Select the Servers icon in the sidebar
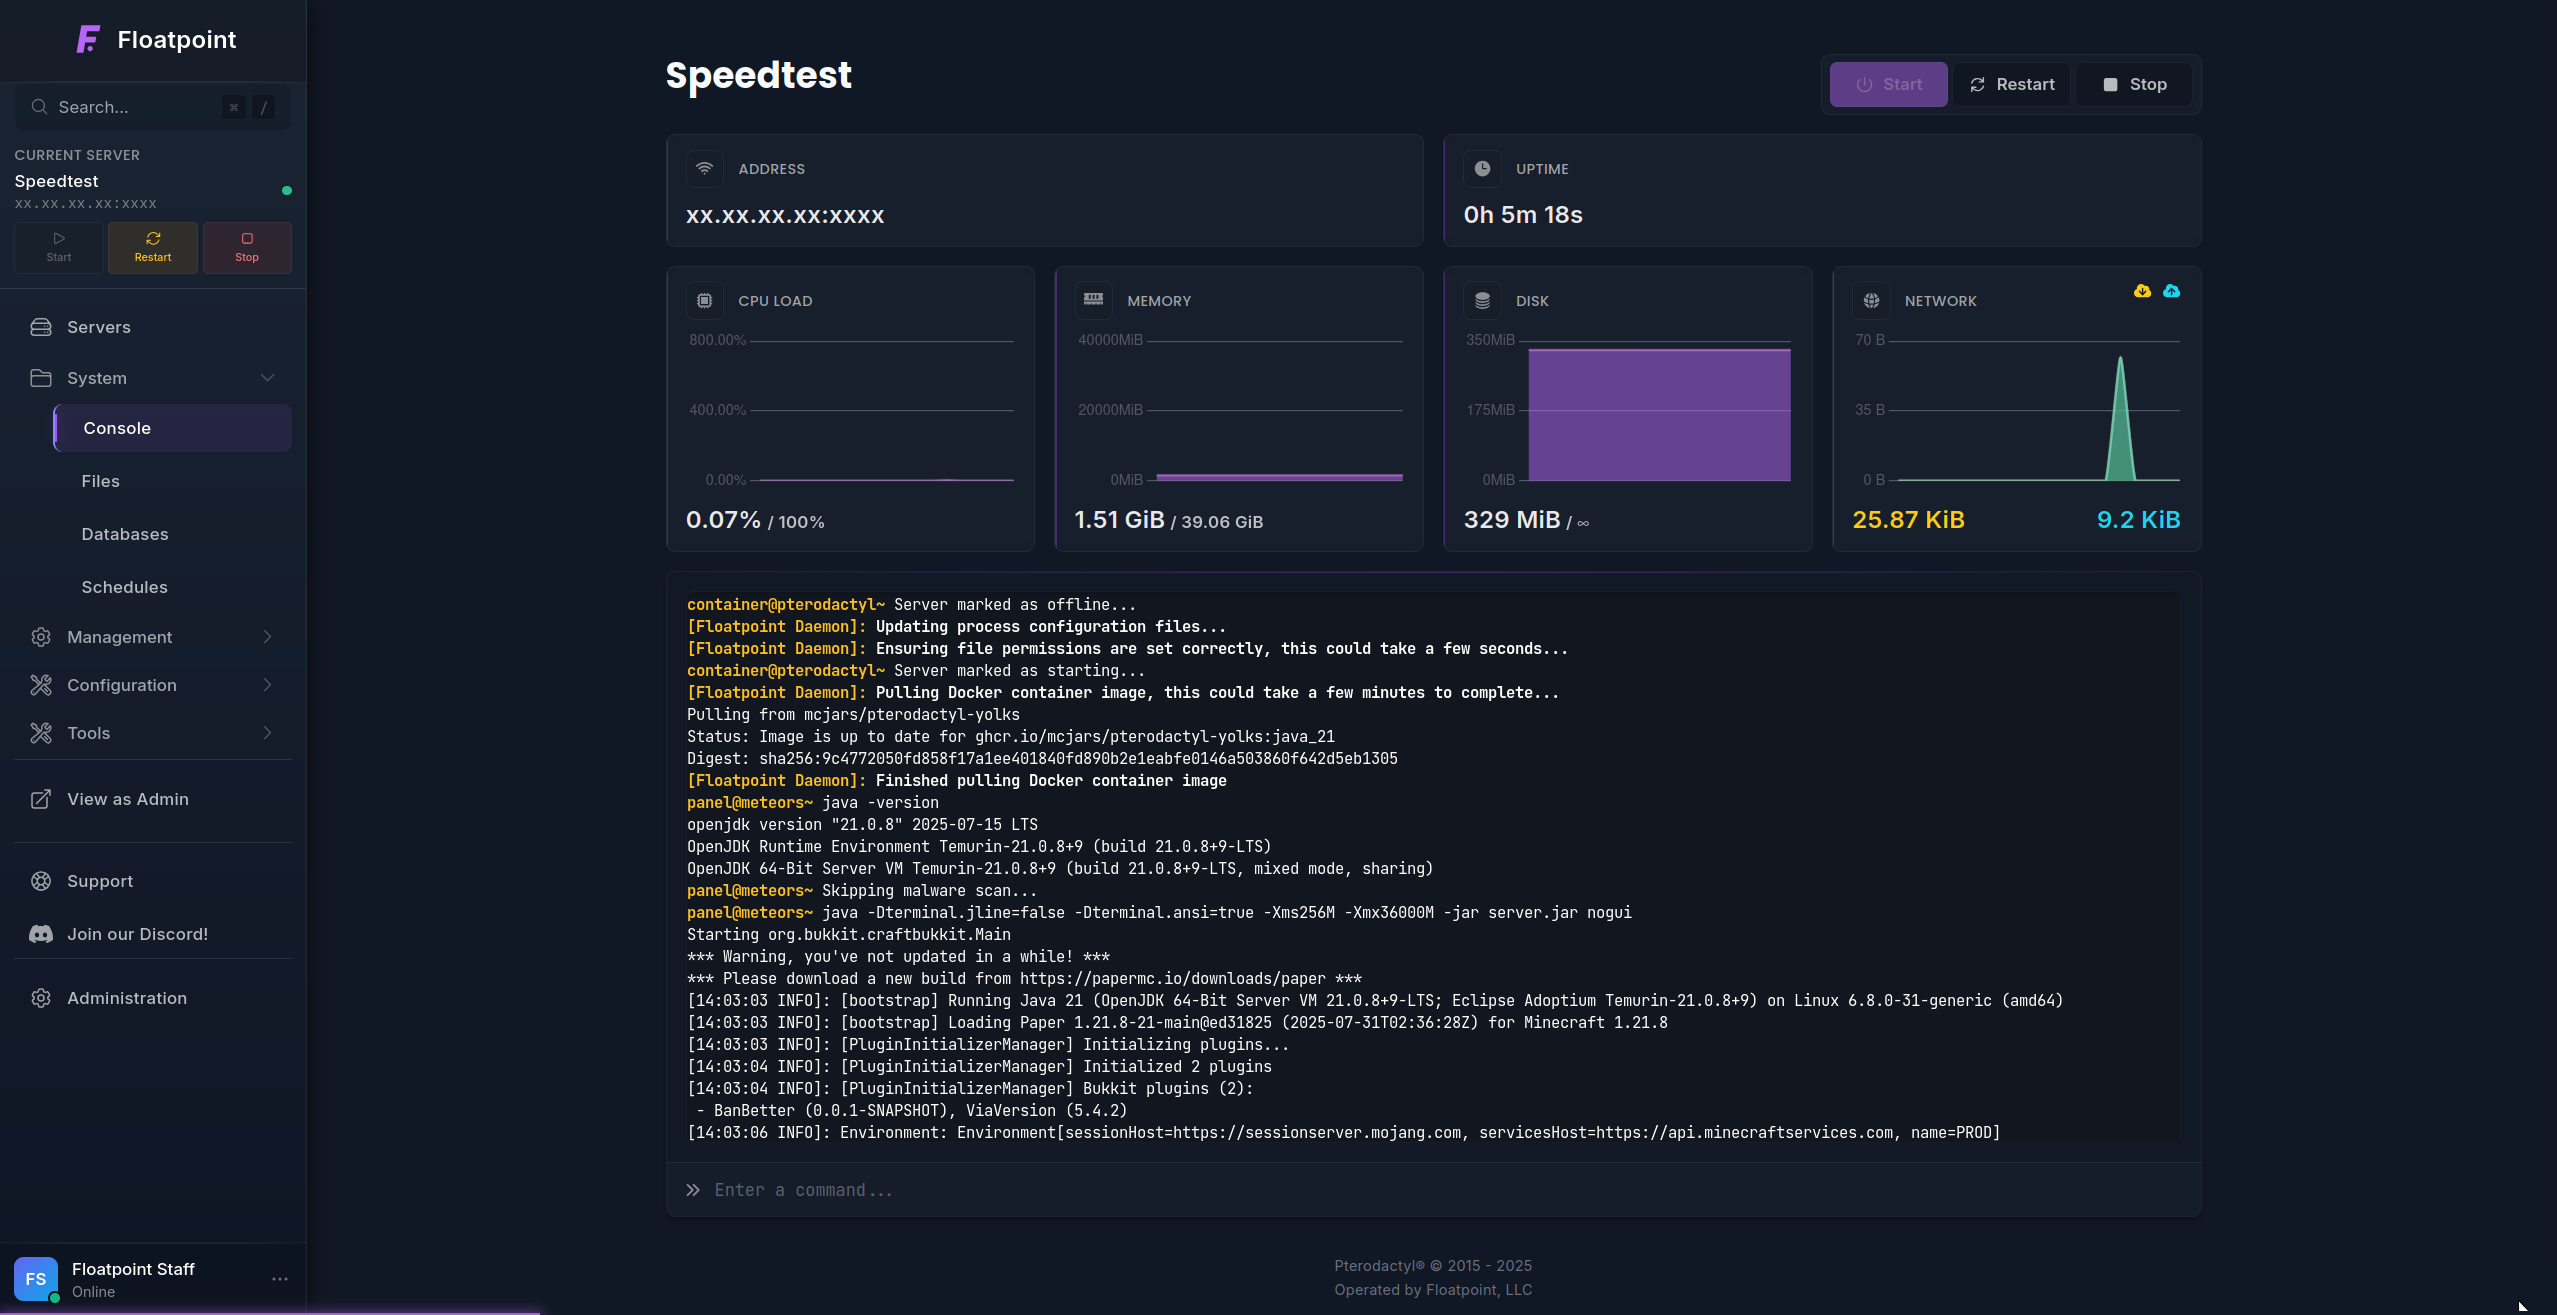The image size is (2557, 1315). (41, 327)
